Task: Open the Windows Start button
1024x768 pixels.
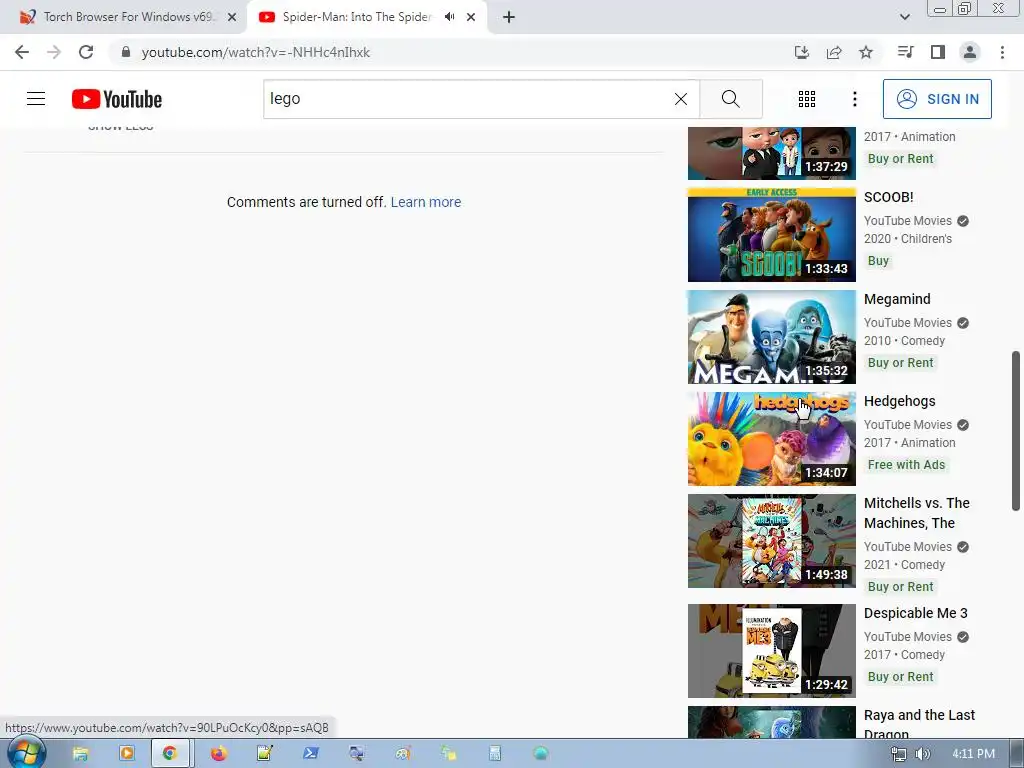Action: click(25, 753)
